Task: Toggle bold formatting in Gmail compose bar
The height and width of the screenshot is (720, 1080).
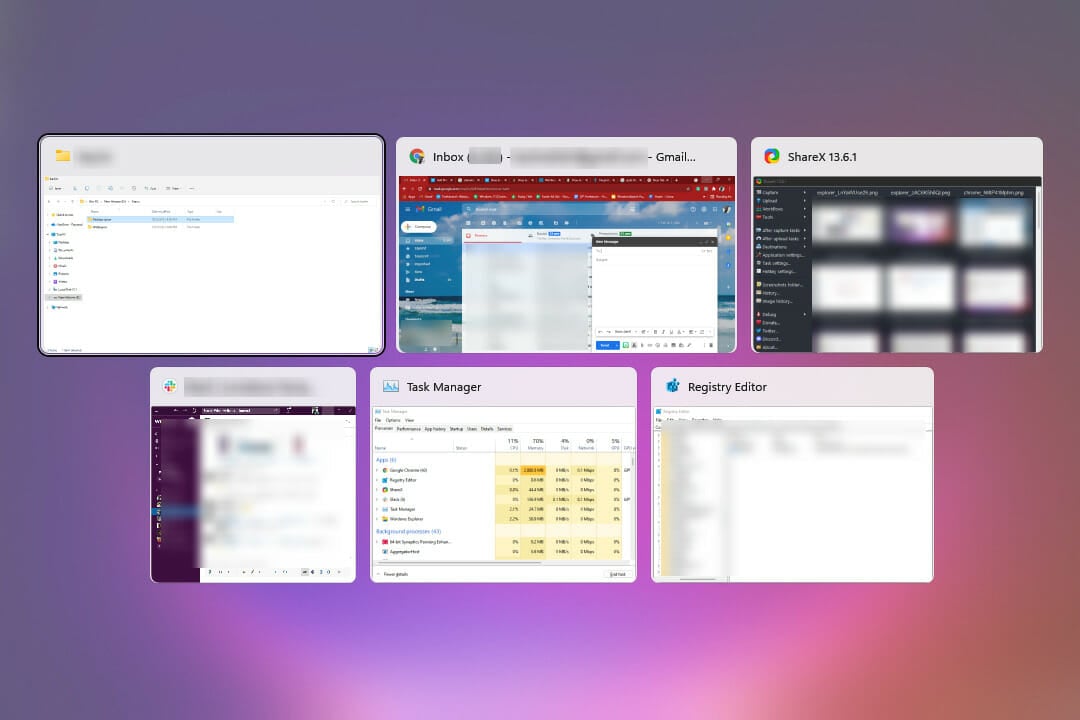Action: (655, 332)
